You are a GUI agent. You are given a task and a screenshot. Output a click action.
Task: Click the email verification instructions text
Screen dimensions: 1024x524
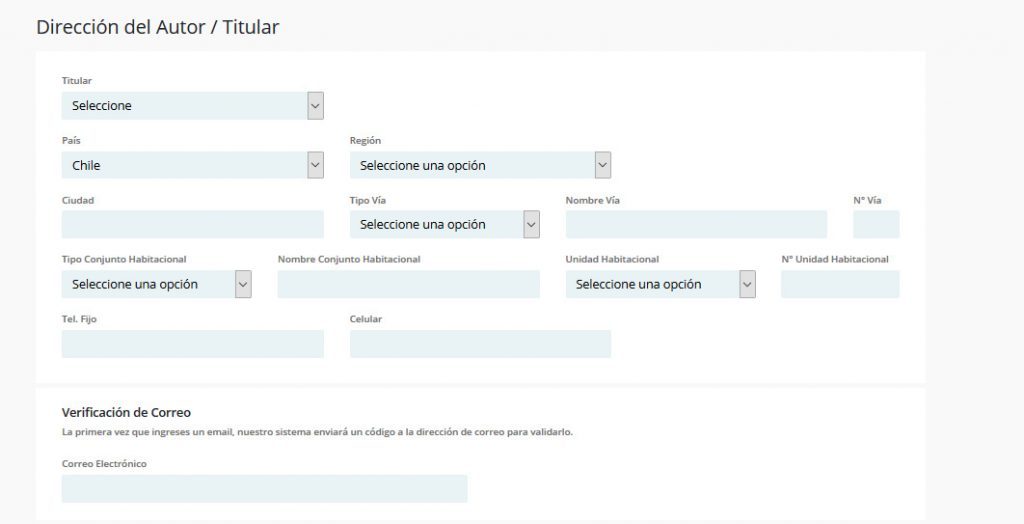click(x=317, y=432)
